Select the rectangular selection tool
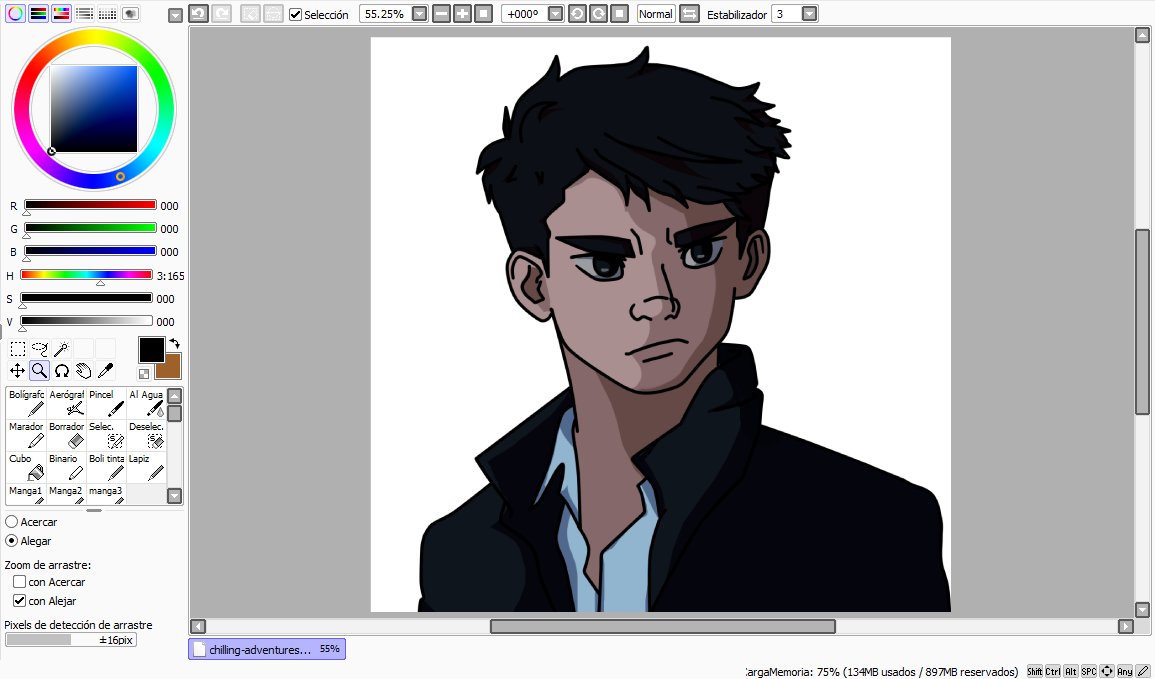This screenshot has width=1155, height=679. click(18, 348)
